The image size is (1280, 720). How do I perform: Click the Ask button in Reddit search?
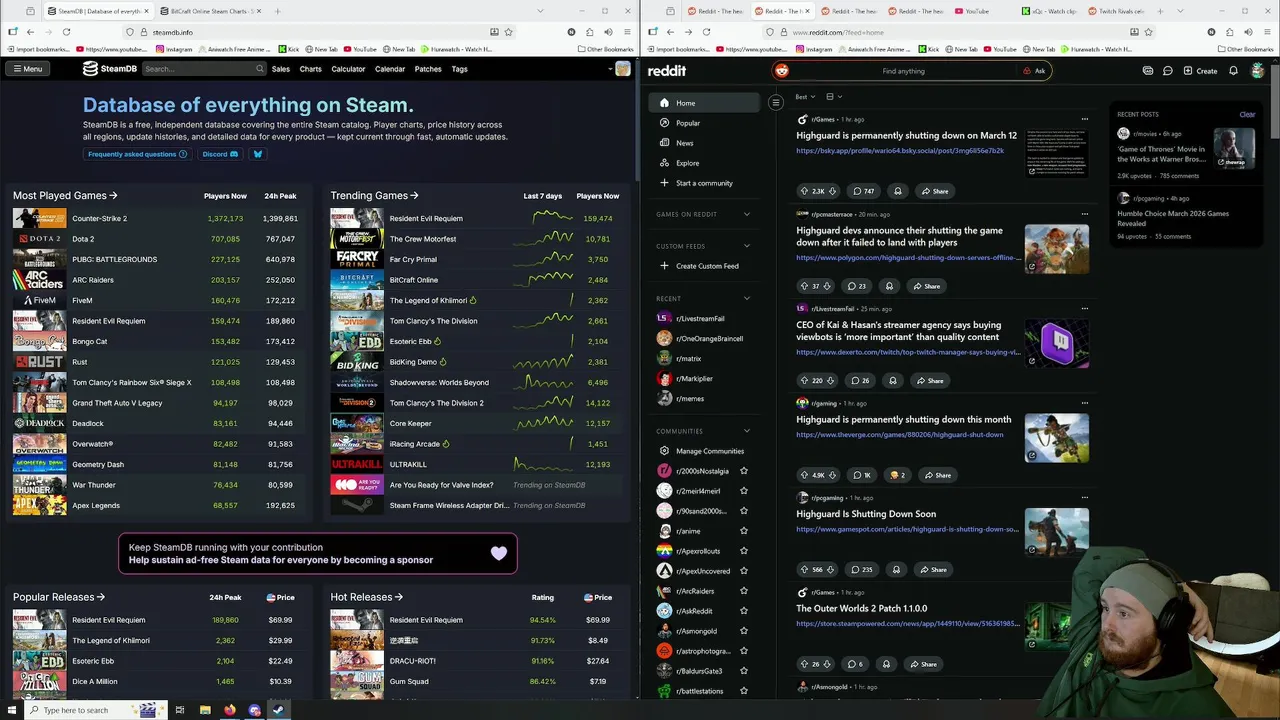pos(1034,71)
